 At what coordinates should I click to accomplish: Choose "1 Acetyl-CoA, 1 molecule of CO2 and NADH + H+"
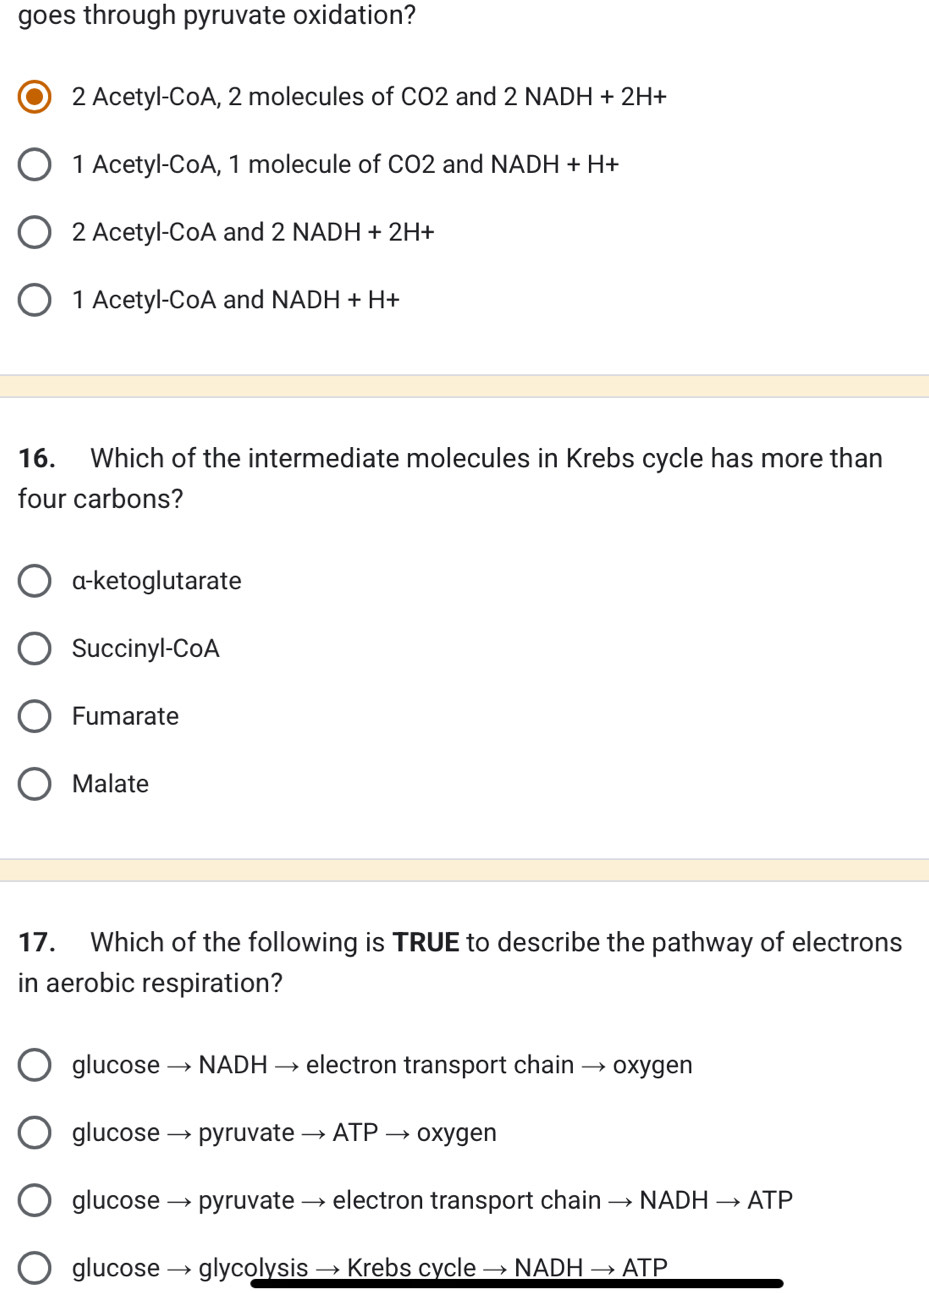(33, 164)
